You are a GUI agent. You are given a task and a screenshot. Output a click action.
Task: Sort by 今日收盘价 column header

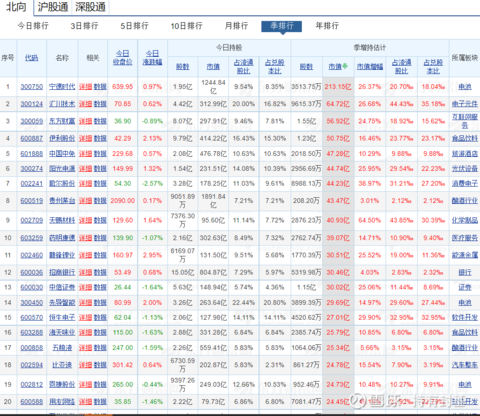tap(123, 58)
